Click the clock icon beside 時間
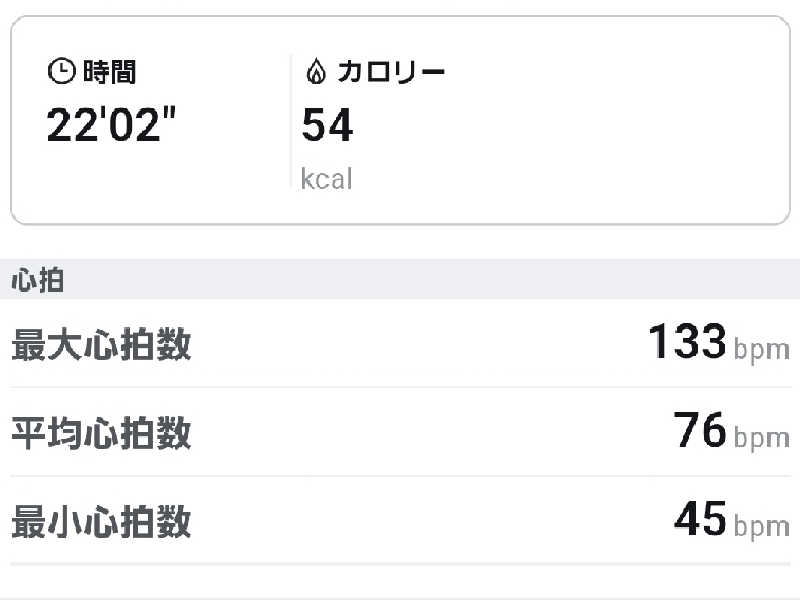Image resolution: width=800 pixels, height=600 pixels. coord(61,71)
